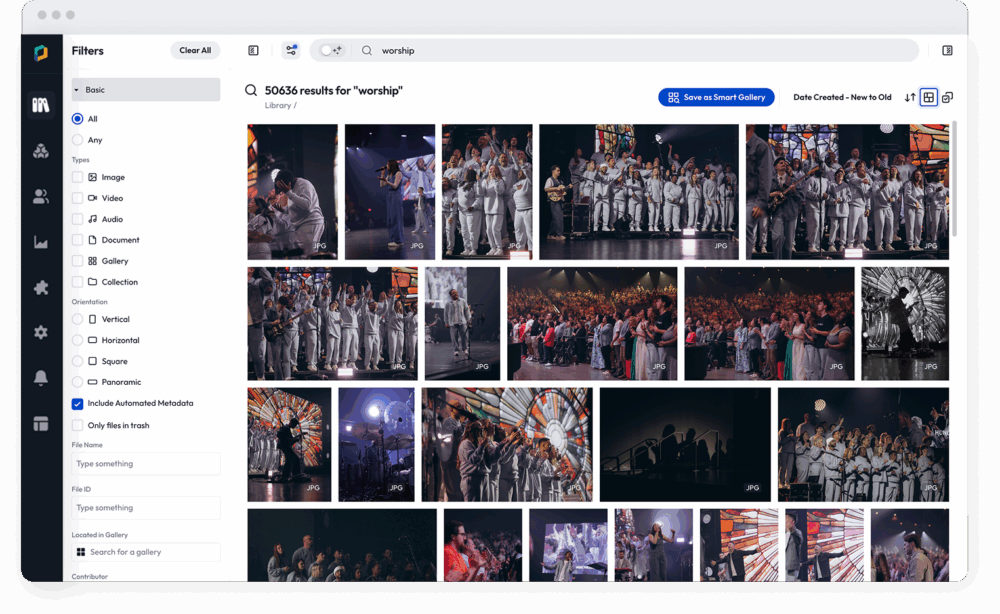The image size is (1000, 614).
Task: Click the Save as Smart Gallery button
Action: coord(716,97)
